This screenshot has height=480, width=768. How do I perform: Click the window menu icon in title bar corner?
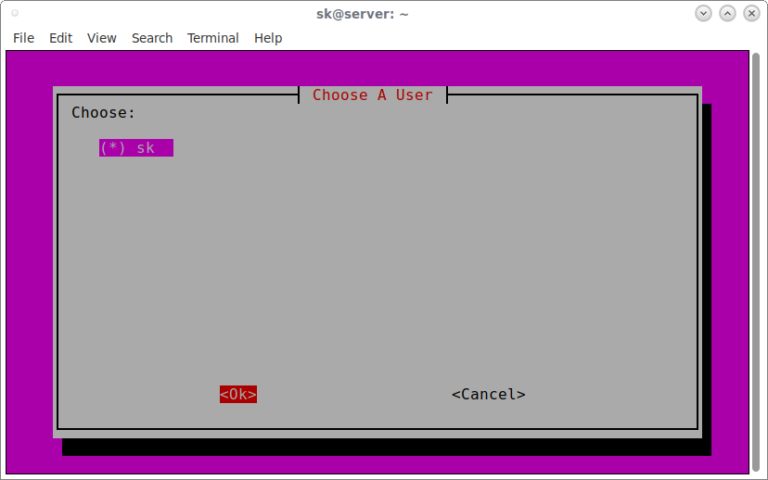tap(15, 13)
